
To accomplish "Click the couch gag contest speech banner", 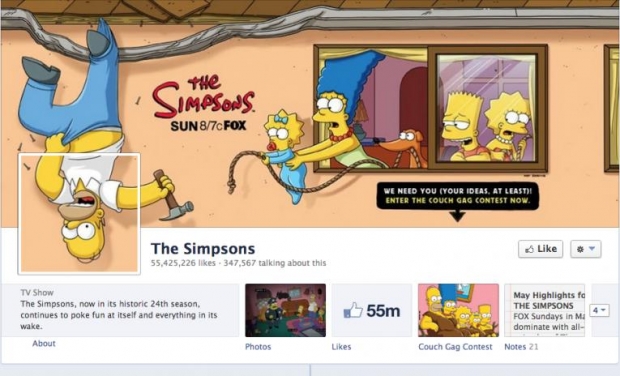I will [x=457, y=196].
